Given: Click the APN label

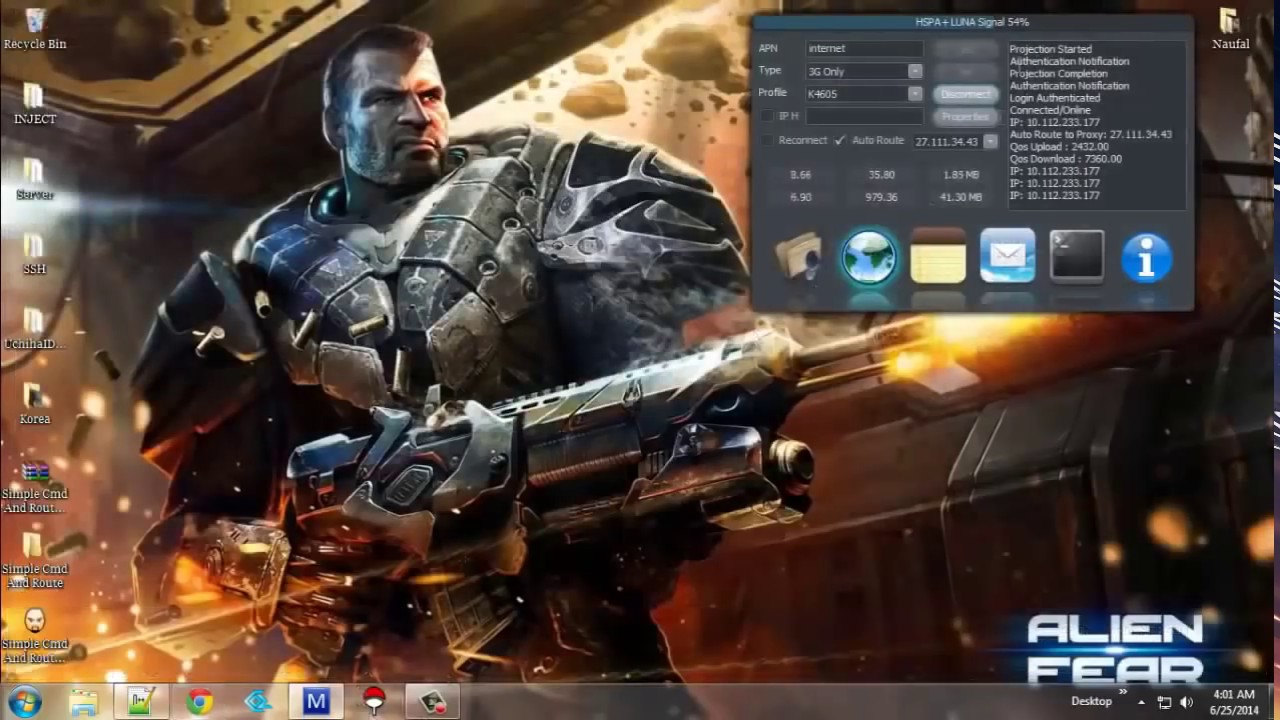Looking at the screenshot, I should coord(768,48).
